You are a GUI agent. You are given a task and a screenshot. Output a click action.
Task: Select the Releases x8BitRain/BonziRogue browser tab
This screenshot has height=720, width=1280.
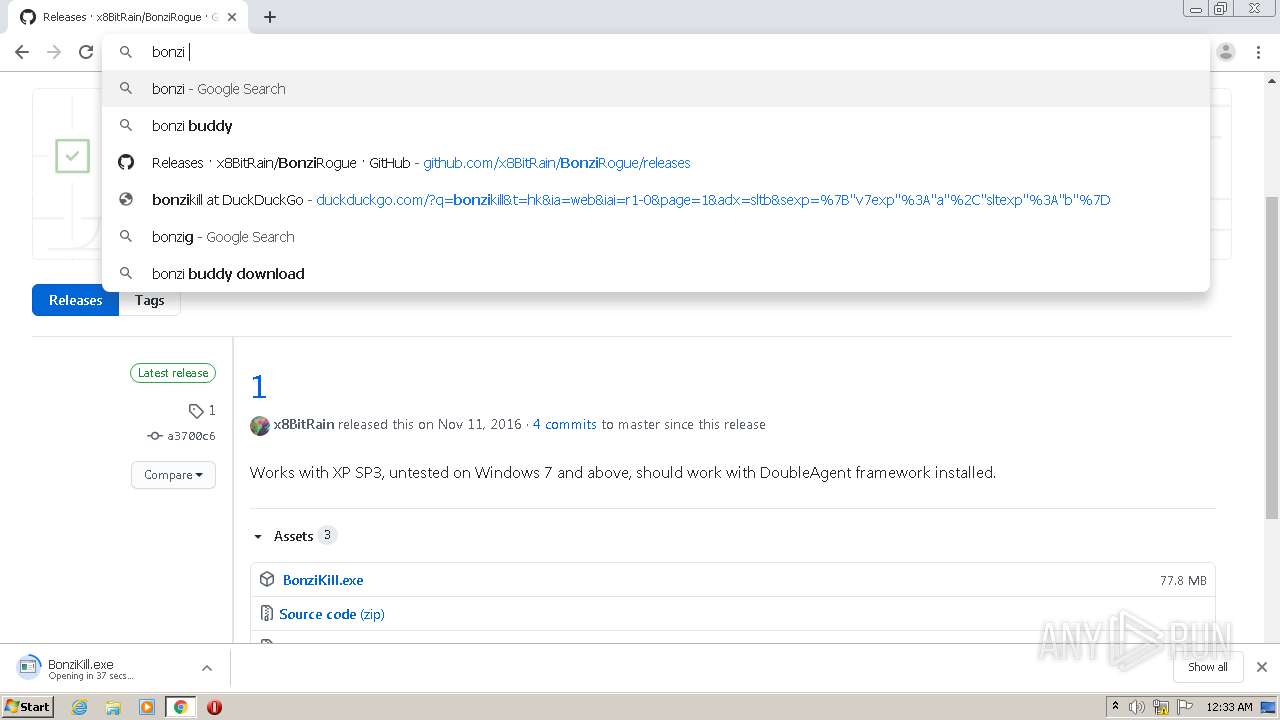point(130,17)
